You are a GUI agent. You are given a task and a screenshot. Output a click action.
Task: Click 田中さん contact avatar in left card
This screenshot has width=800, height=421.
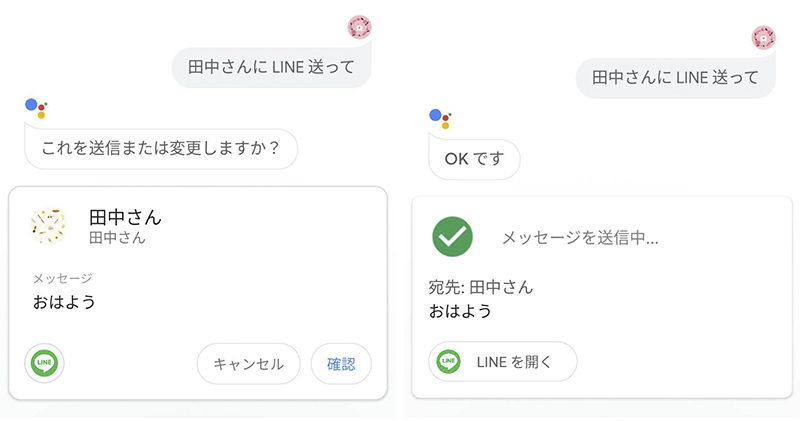pyautogui.click(x=49, y=225)
